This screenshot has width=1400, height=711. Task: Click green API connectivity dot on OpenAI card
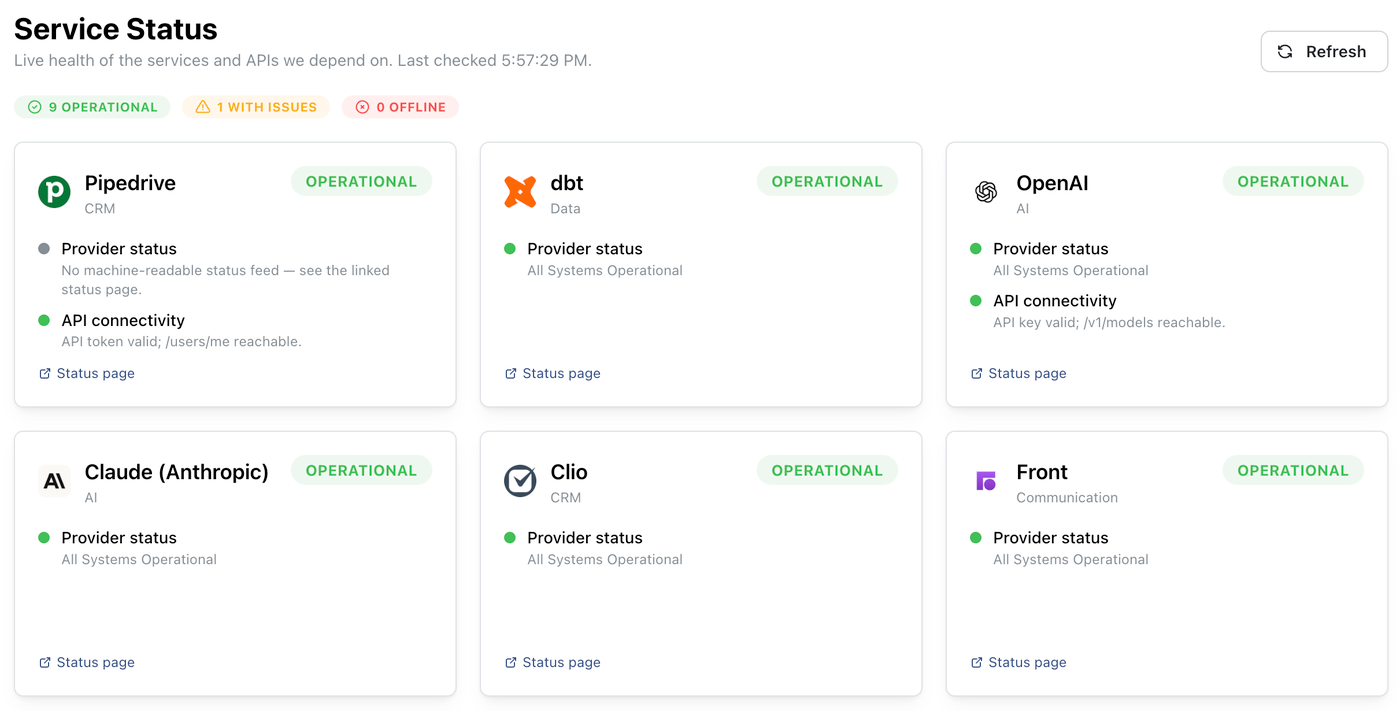[976, 301]
